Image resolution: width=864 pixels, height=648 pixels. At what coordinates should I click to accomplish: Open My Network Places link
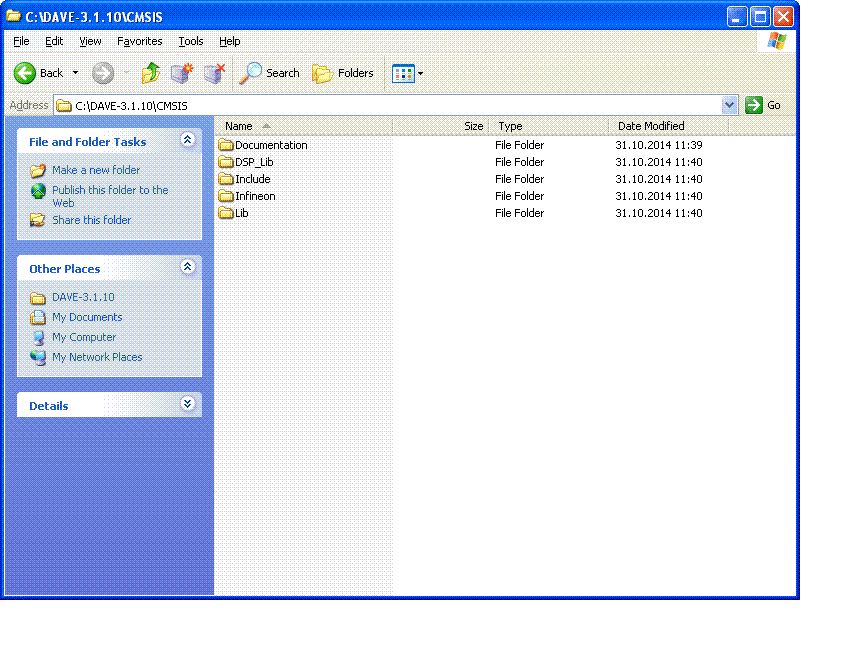97,357
